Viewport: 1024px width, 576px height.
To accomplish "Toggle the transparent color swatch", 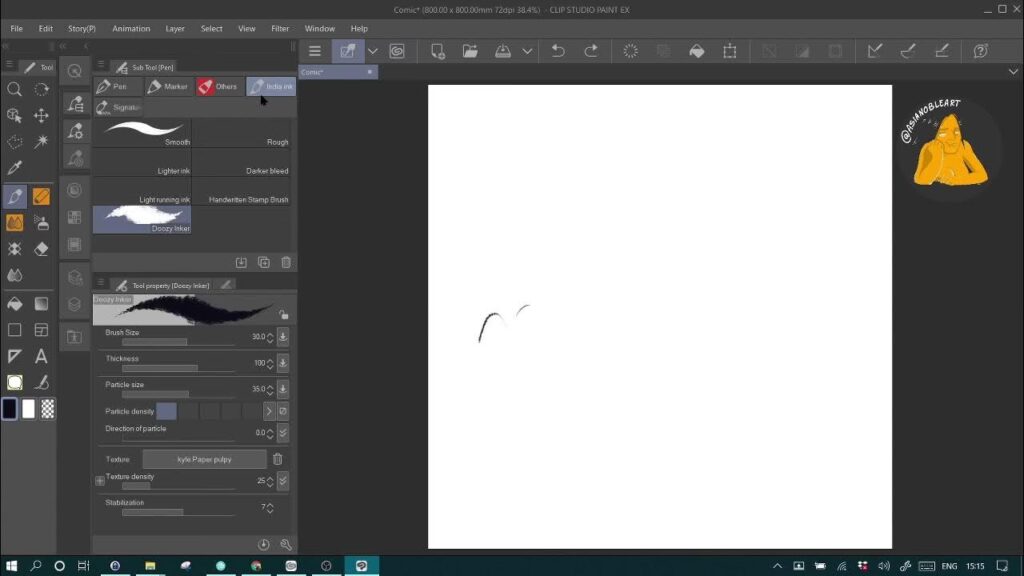I will coord(48,408).
